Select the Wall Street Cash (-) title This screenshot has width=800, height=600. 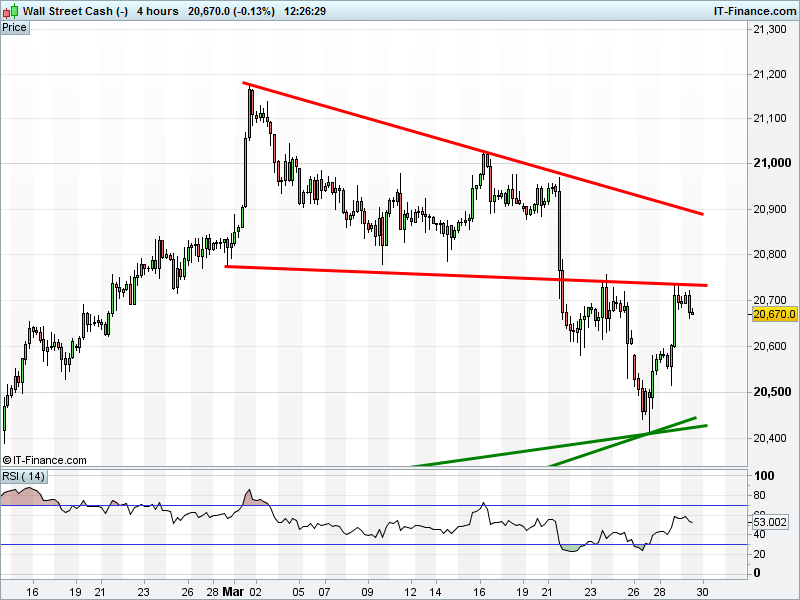click(x=76, y=11)
